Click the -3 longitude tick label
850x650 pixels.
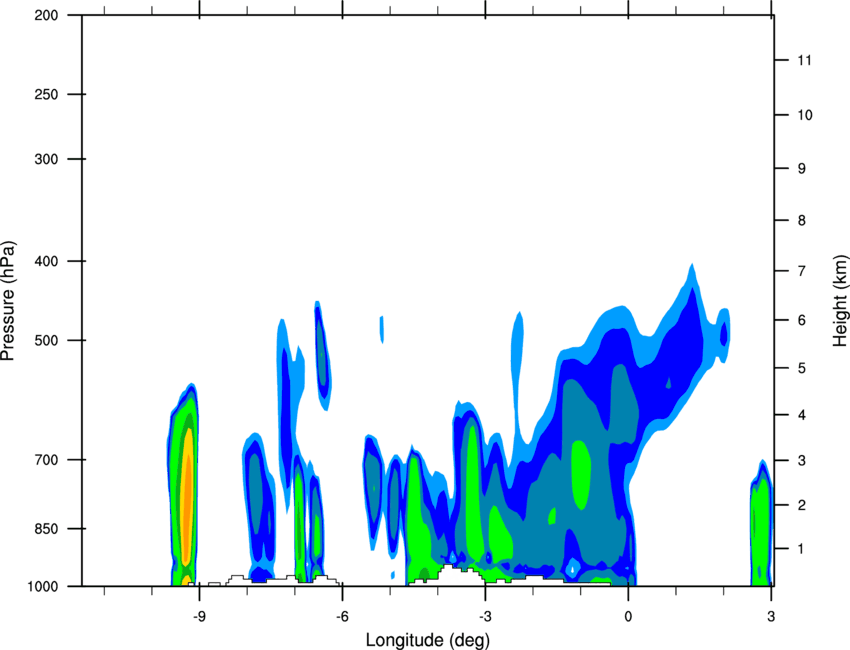click(x=485, y=616)
